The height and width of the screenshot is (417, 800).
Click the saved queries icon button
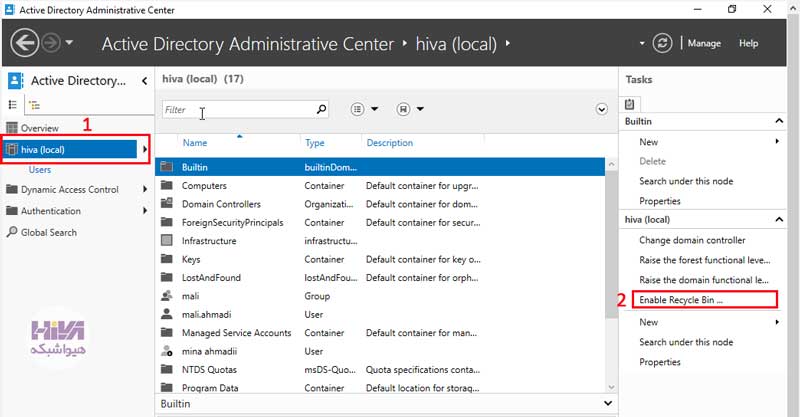click(403, 109)
